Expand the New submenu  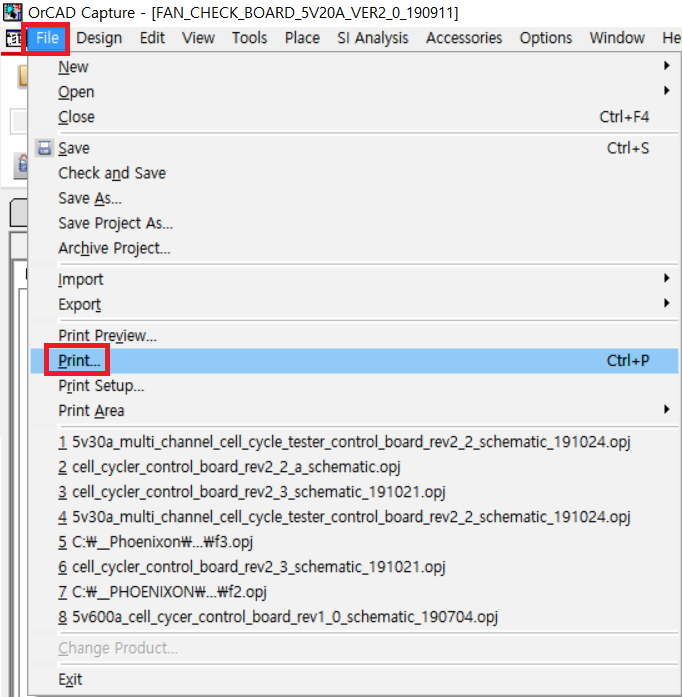click(x=354, y=67)
